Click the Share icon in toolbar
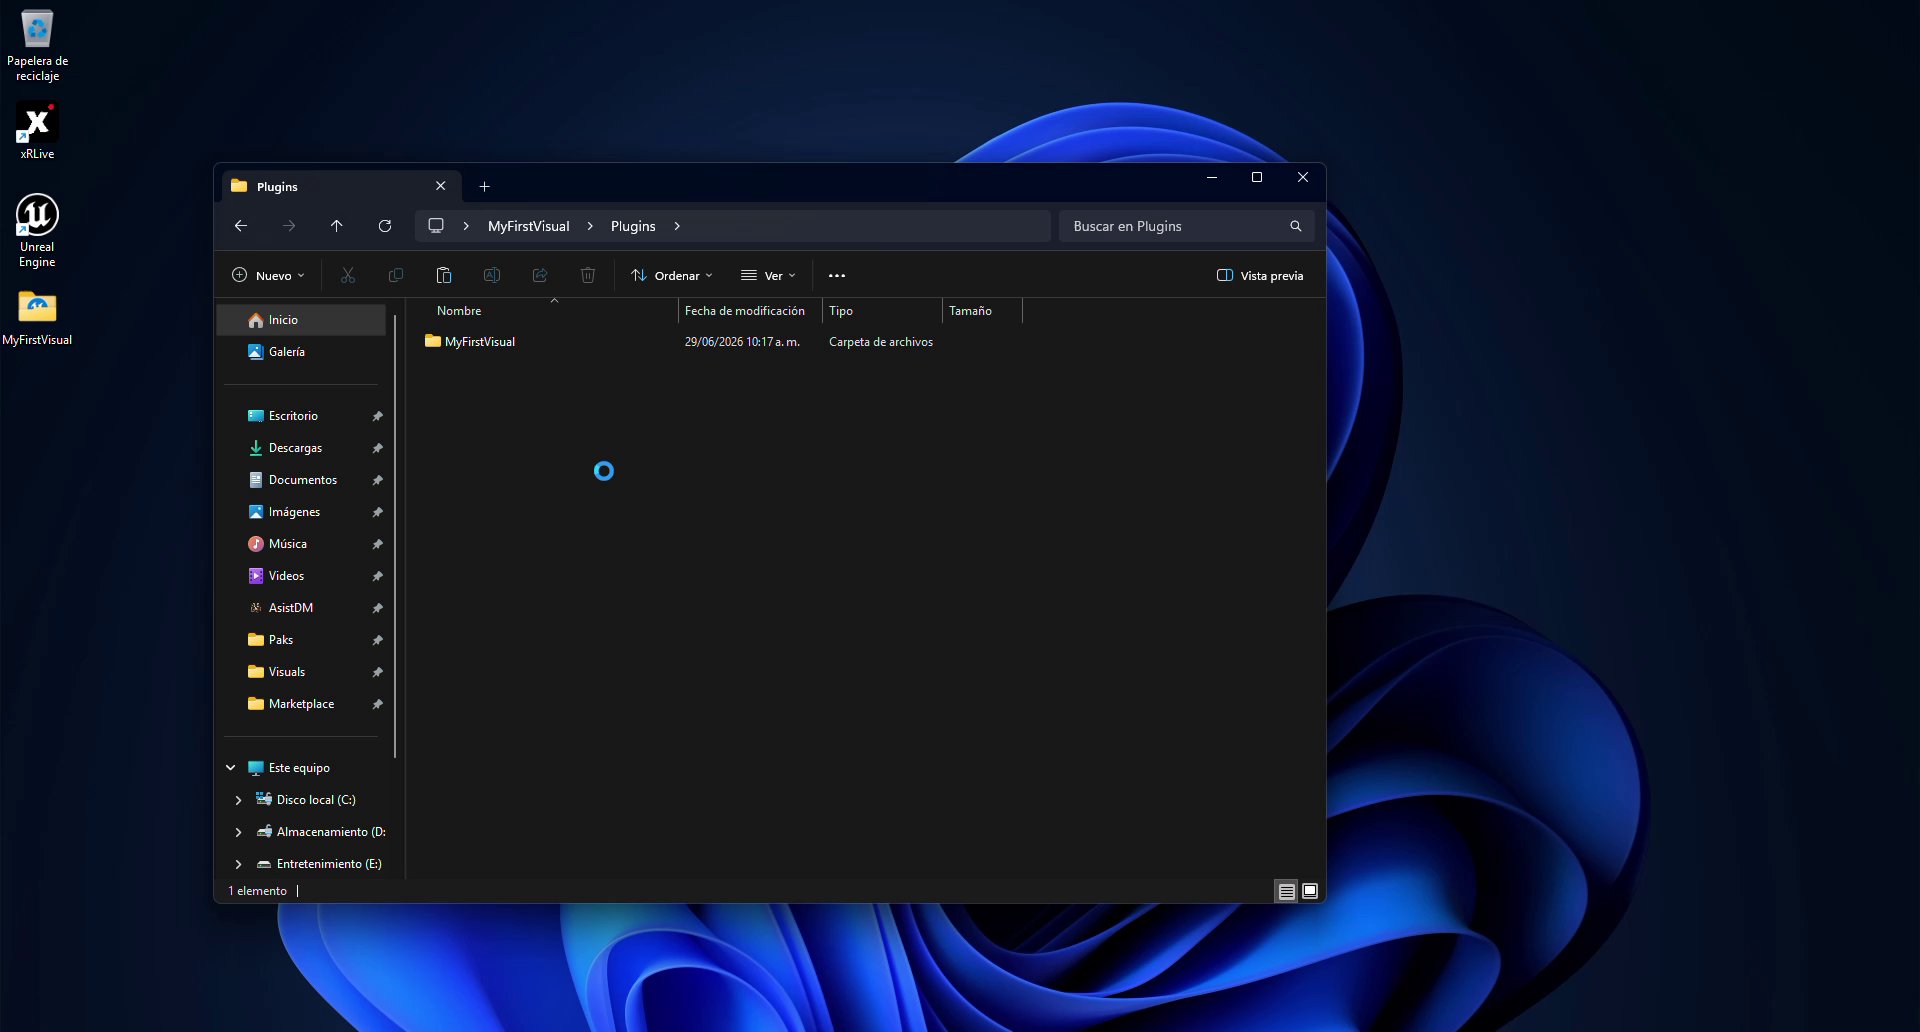This screenshot has width=1920, height=1032. [x=540, y=275]
